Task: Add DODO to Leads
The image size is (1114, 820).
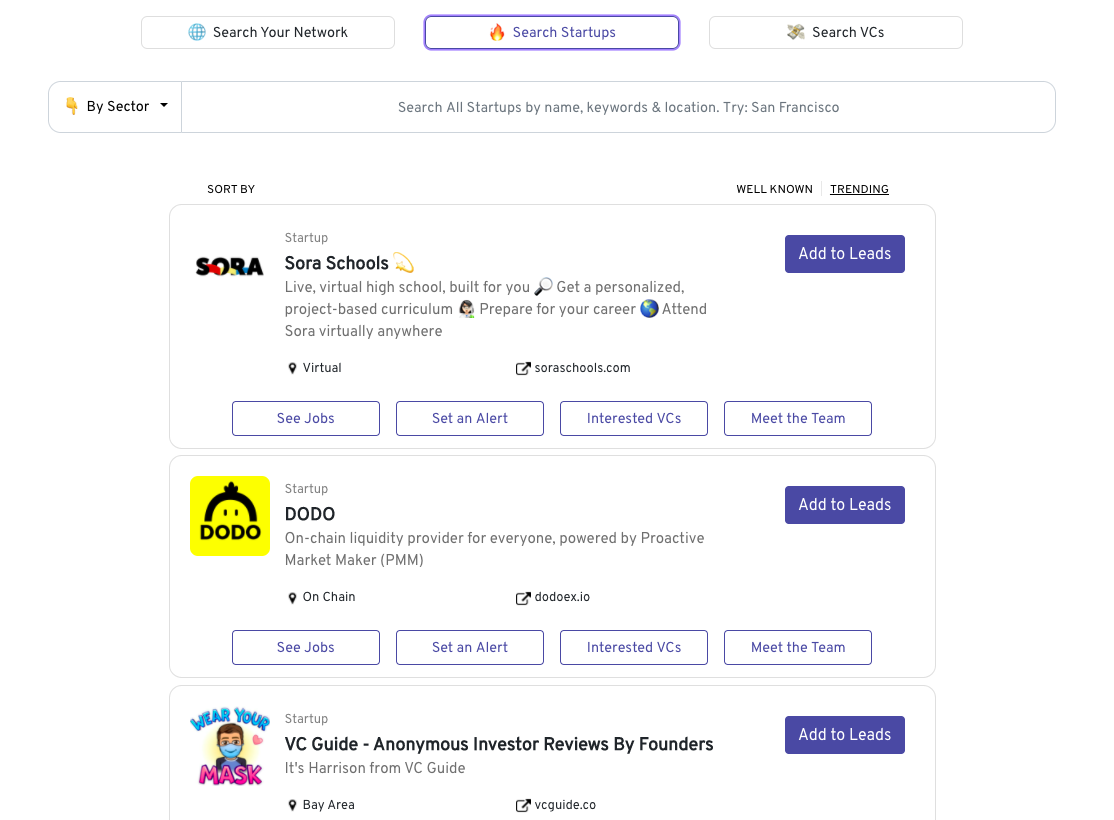Action: click(845, 505)
